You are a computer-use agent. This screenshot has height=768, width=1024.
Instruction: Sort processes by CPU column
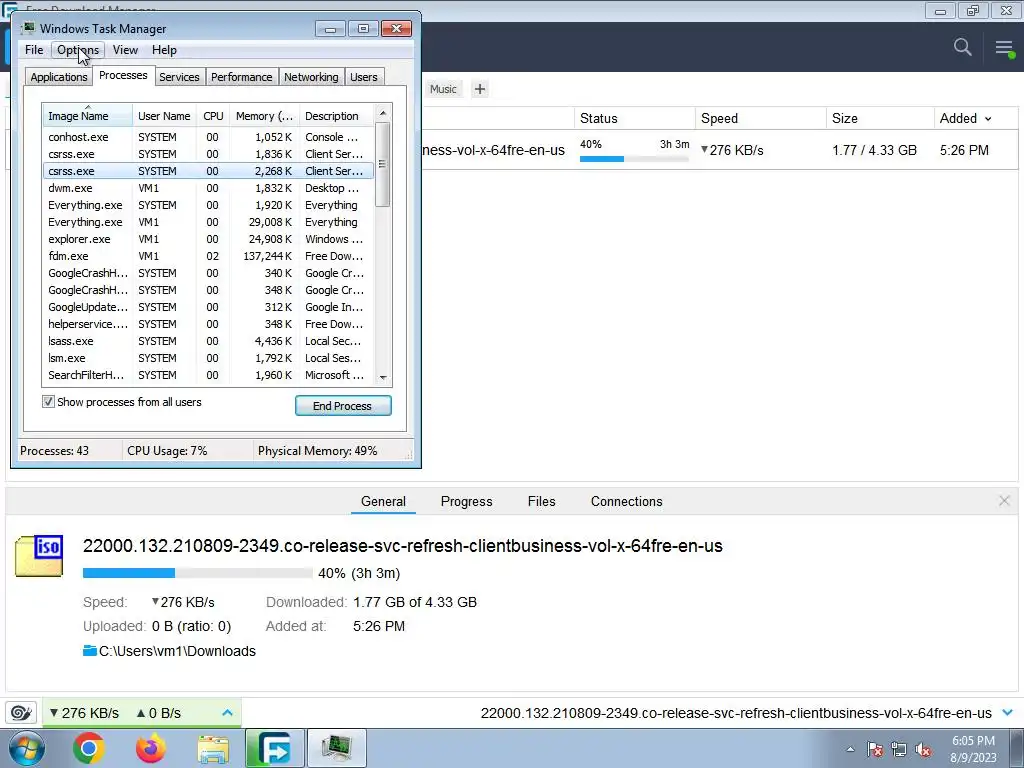coord(213,116)
